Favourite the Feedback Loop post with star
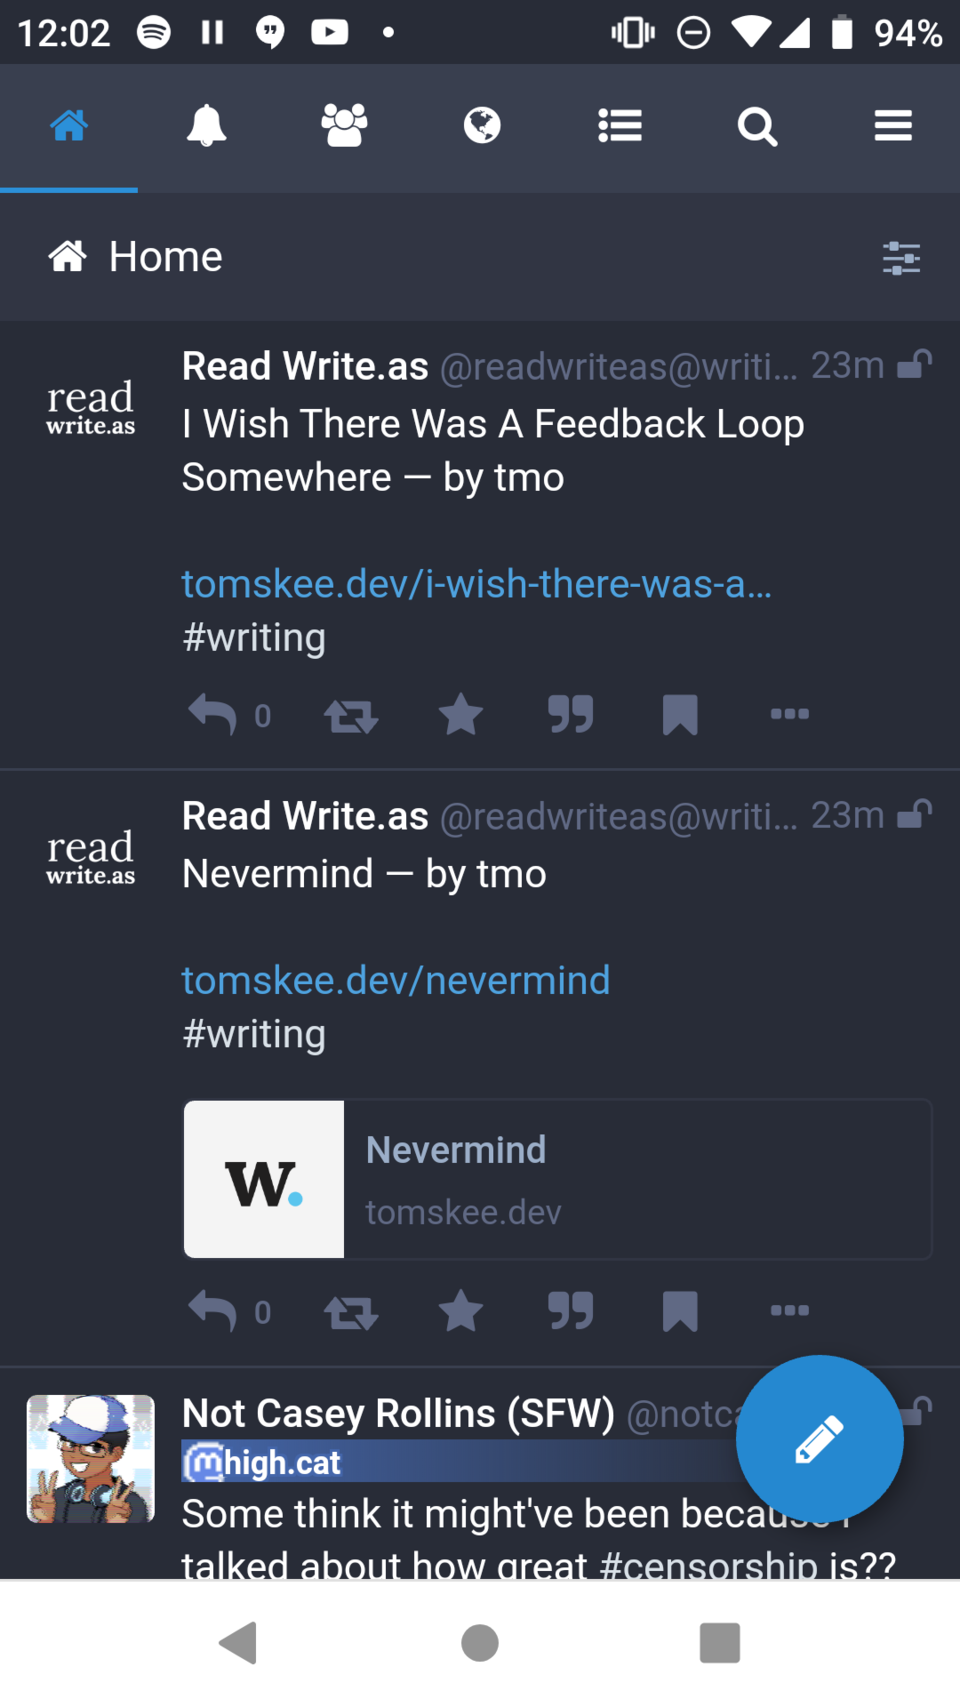The height and width of the screenshot is (1707, 960). (x=461, y=715)
